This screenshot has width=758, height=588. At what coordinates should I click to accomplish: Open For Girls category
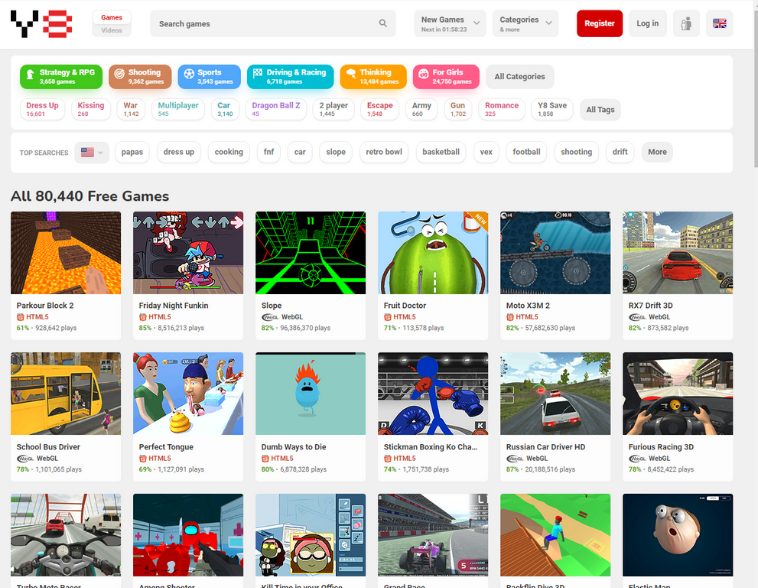click(x=446, y=76)
